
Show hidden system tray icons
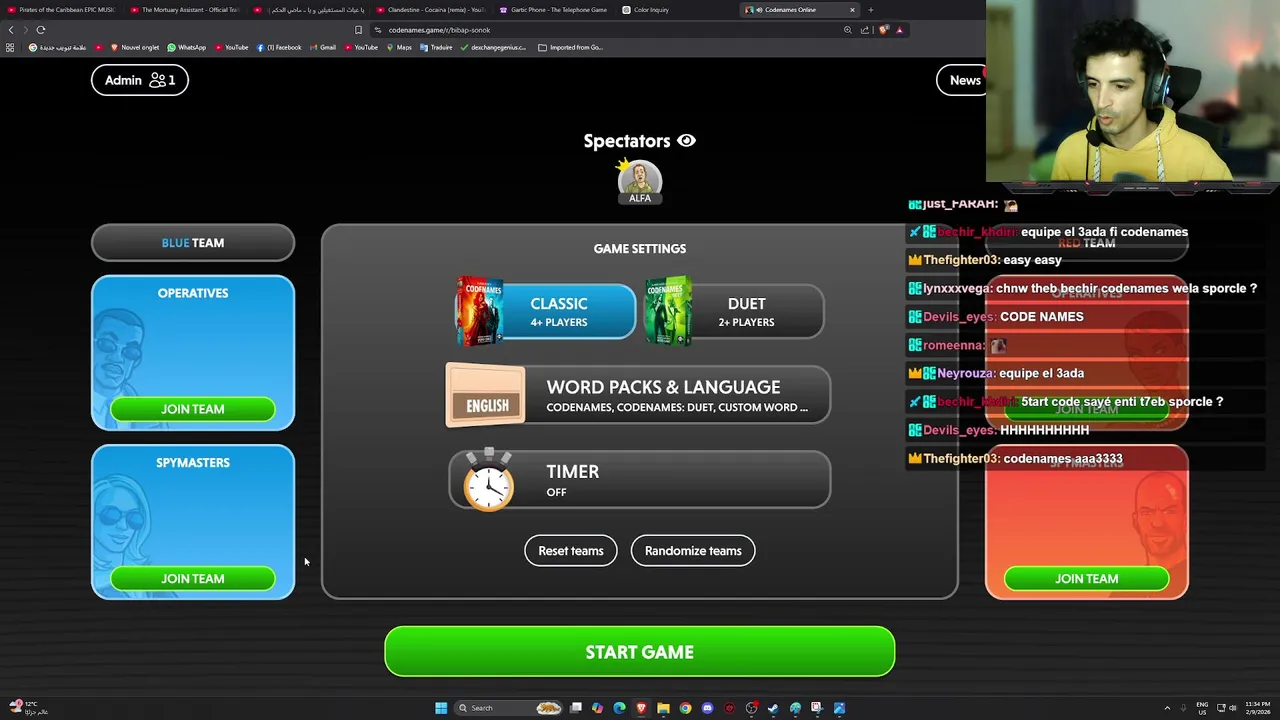(1167, 708)
